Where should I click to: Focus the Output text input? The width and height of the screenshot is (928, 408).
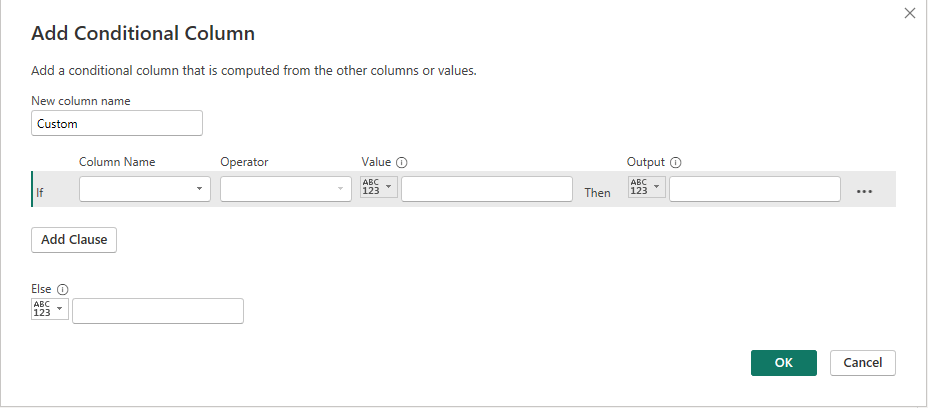pyautogui.click(x=754, y=189)
